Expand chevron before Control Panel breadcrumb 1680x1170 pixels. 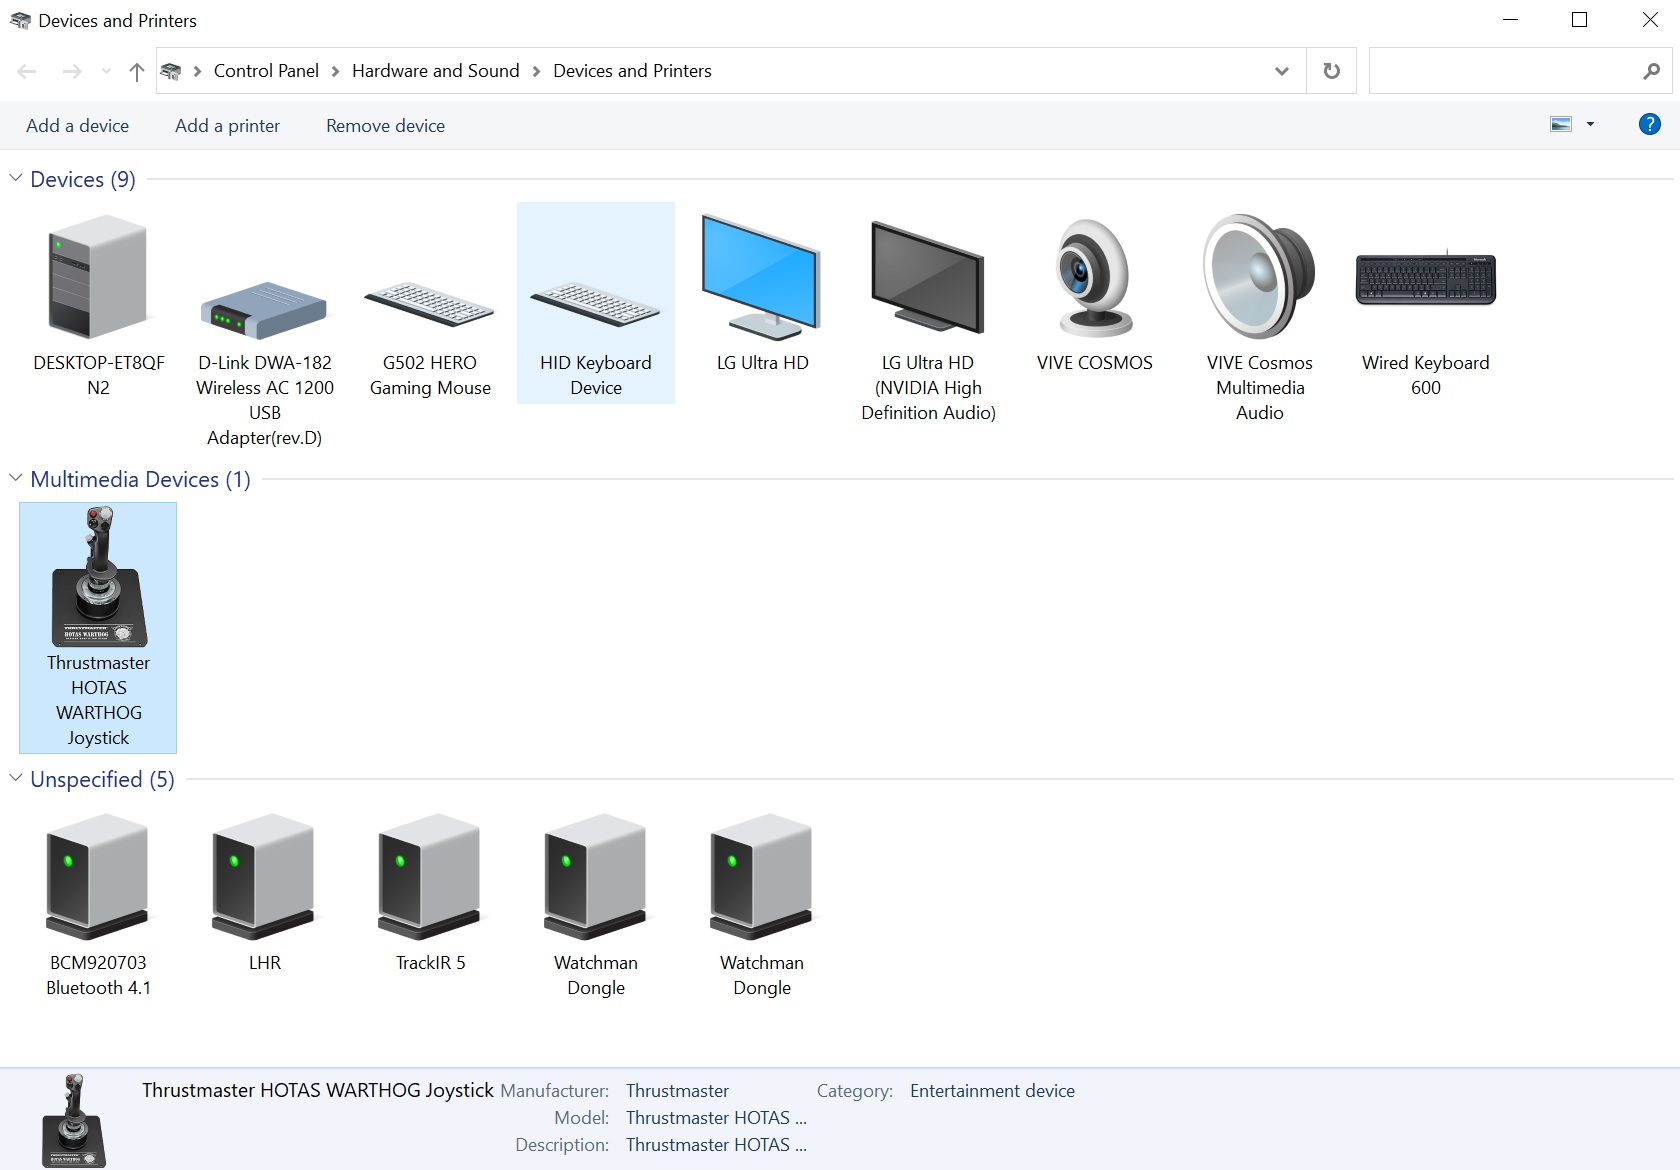point(197,71)
